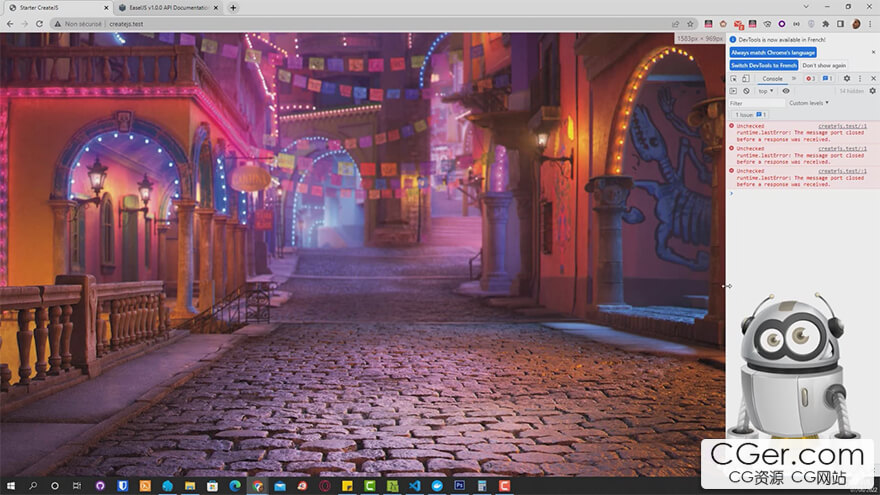Expand more DevTools tabs chevron

794,79
